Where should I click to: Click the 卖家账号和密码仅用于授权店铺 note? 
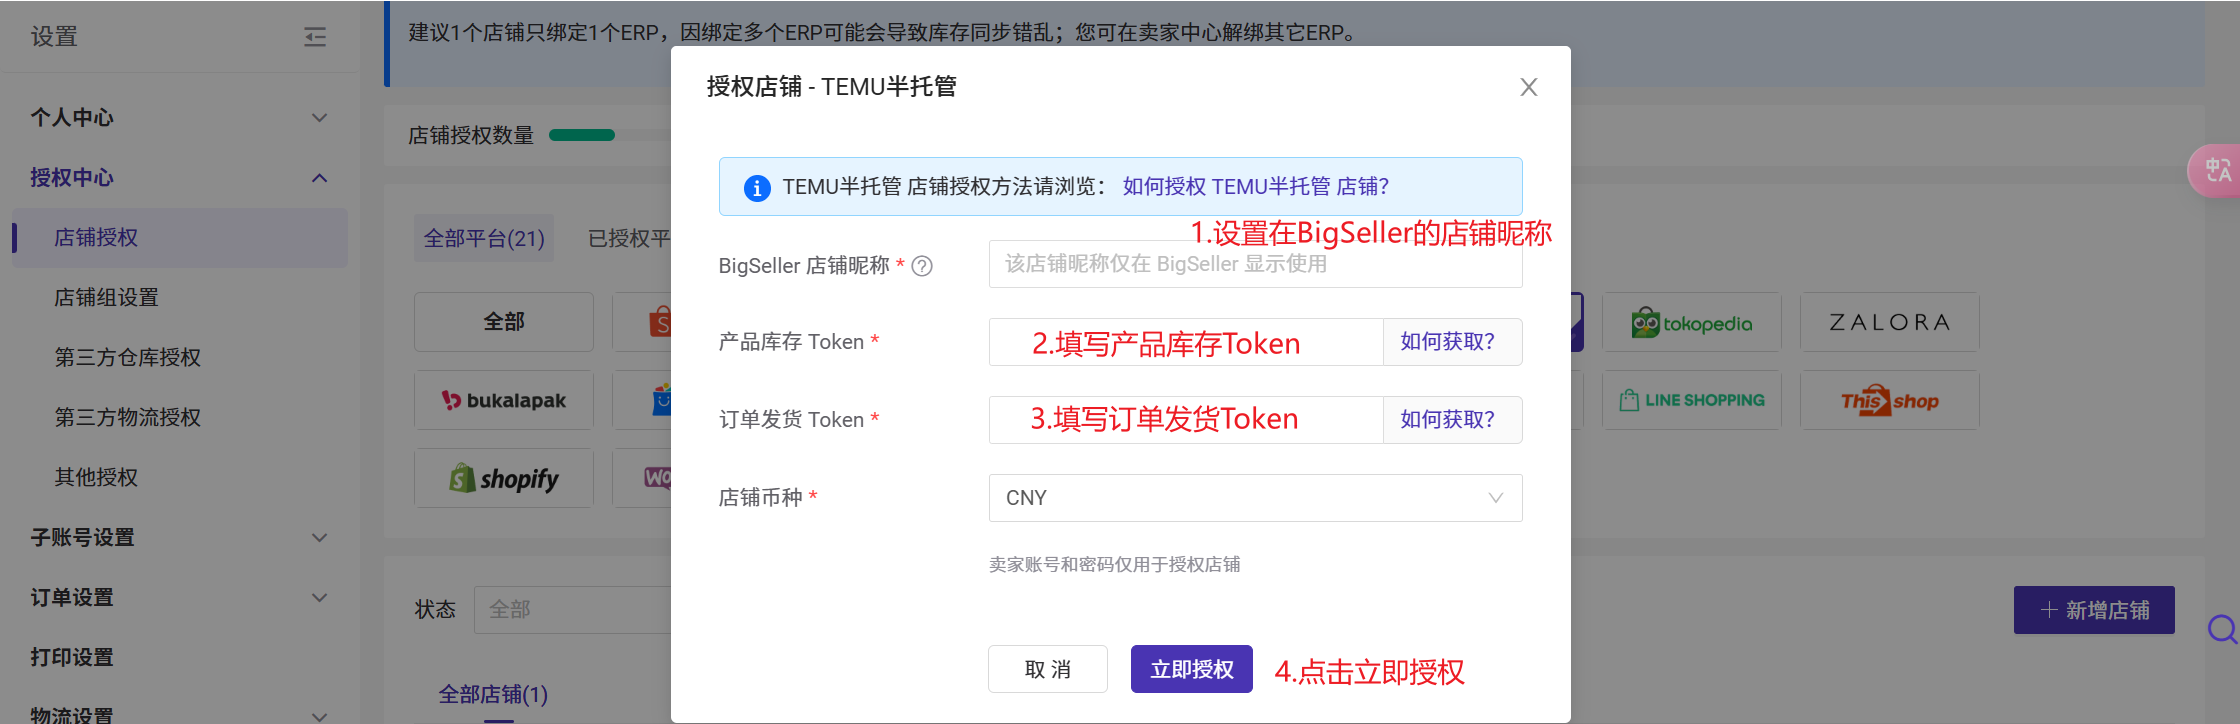tap(1114, 564)
